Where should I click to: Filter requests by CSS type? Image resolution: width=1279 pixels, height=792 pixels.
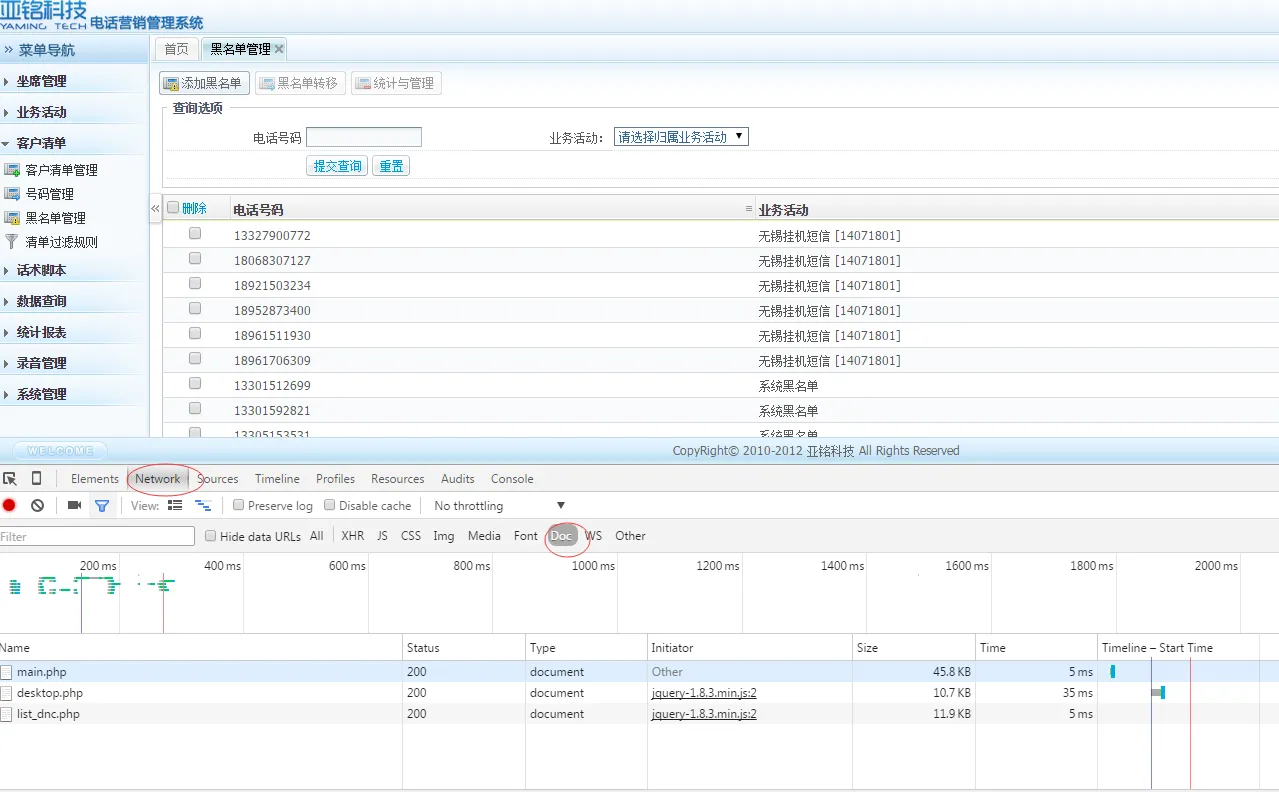pos(411,536)
